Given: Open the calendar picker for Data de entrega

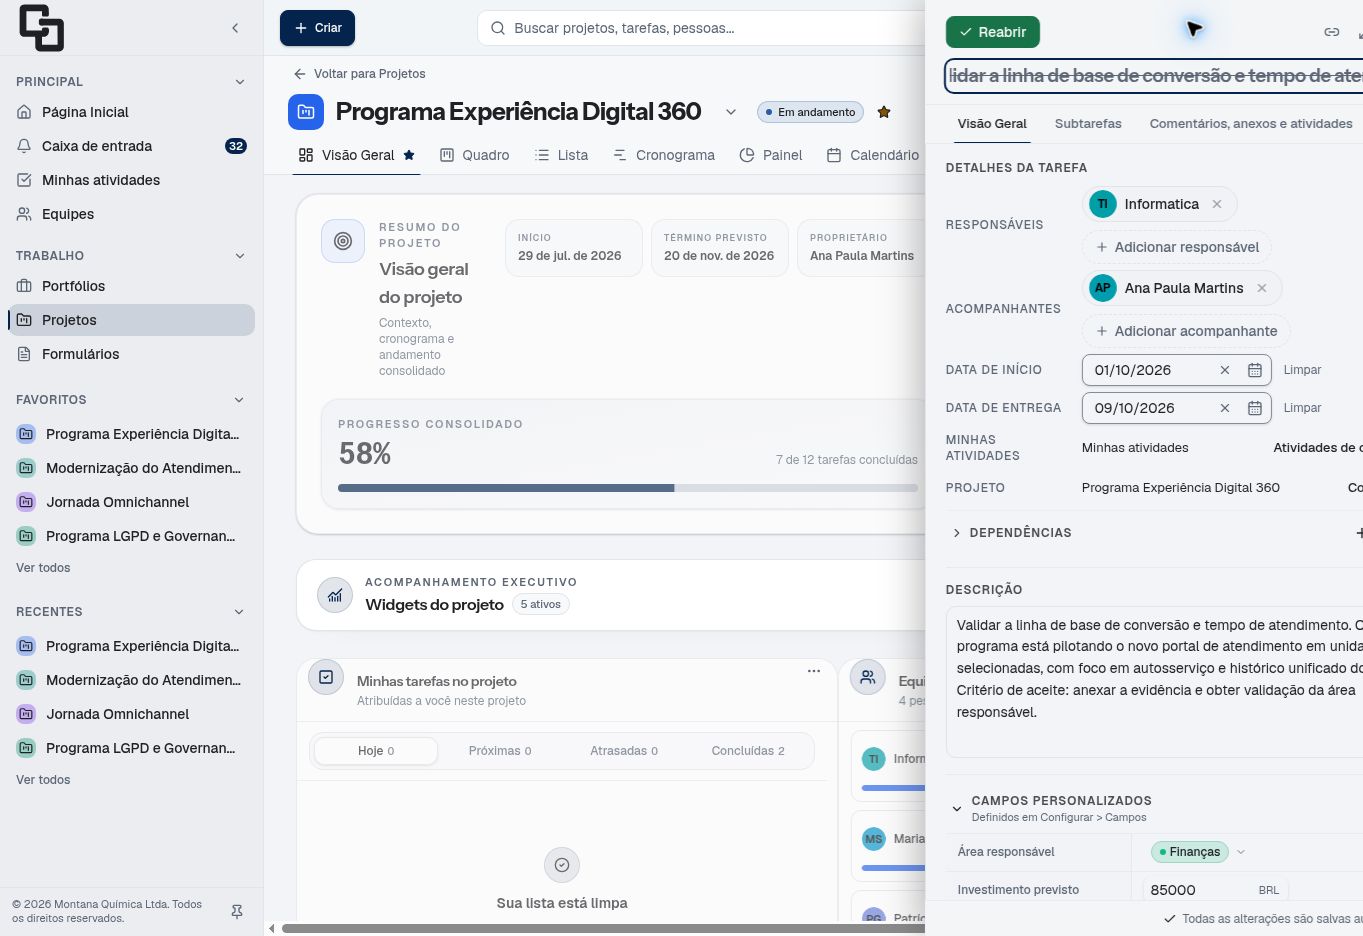Looking at the screenshot, I should 1255,408.
